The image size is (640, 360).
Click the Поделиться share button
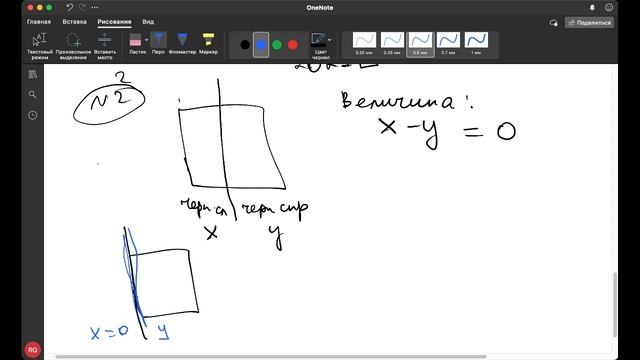tap(589, 23)
